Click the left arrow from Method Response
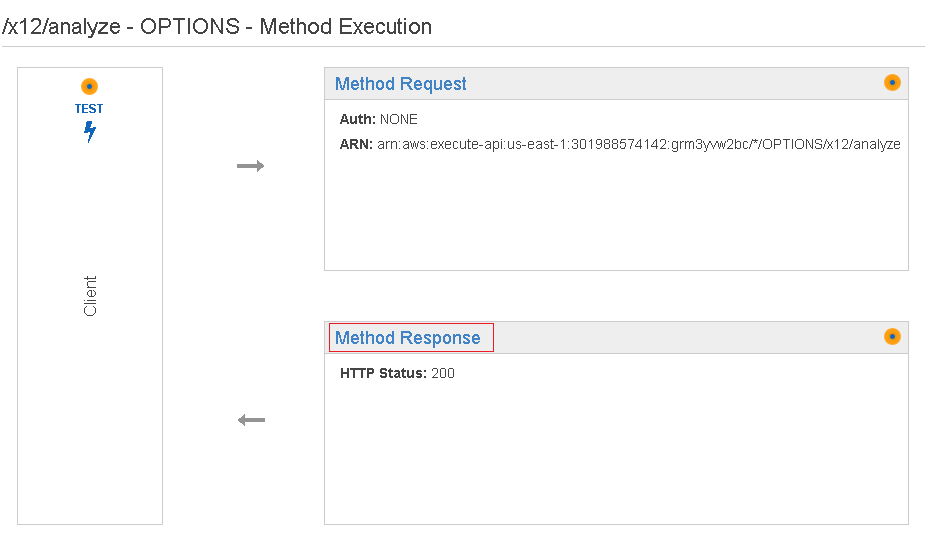The image size is (925, 538). [251, 420]
